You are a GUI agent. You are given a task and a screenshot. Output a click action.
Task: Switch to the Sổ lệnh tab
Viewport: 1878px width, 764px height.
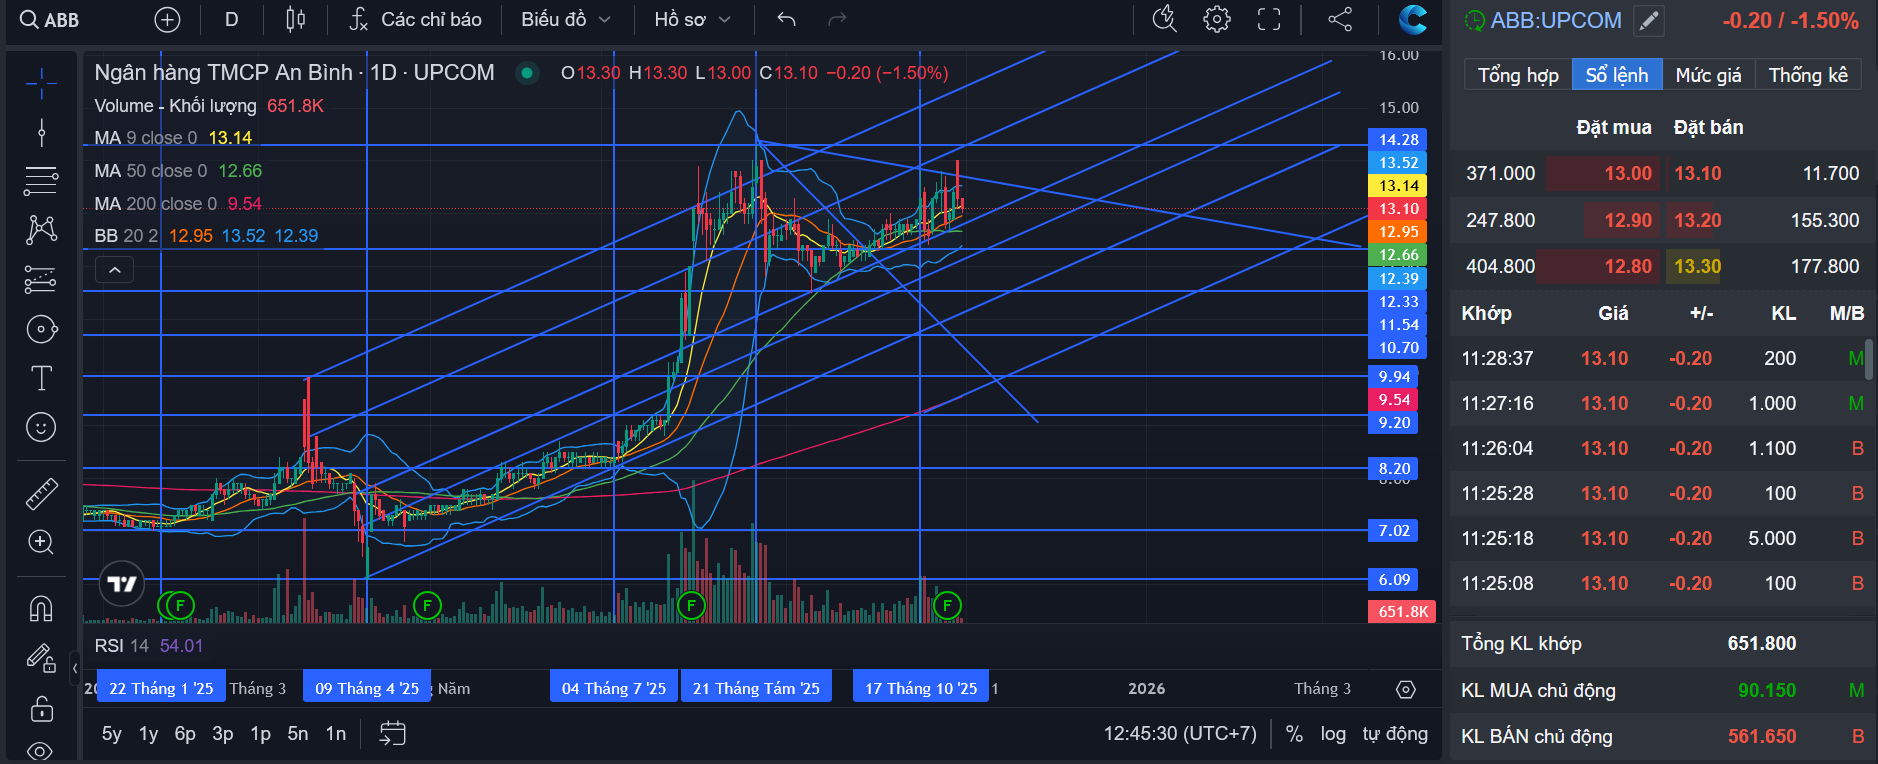point(1617,75)
